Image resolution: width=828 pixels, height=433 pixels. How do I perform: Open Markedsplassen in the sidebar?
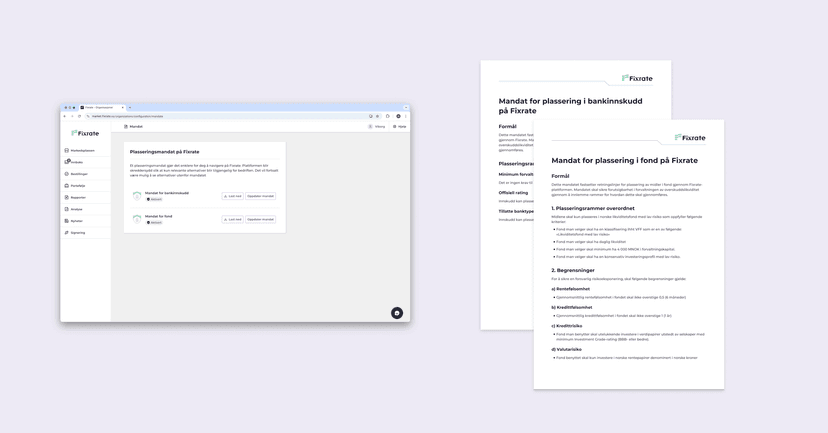pos(82,151)
